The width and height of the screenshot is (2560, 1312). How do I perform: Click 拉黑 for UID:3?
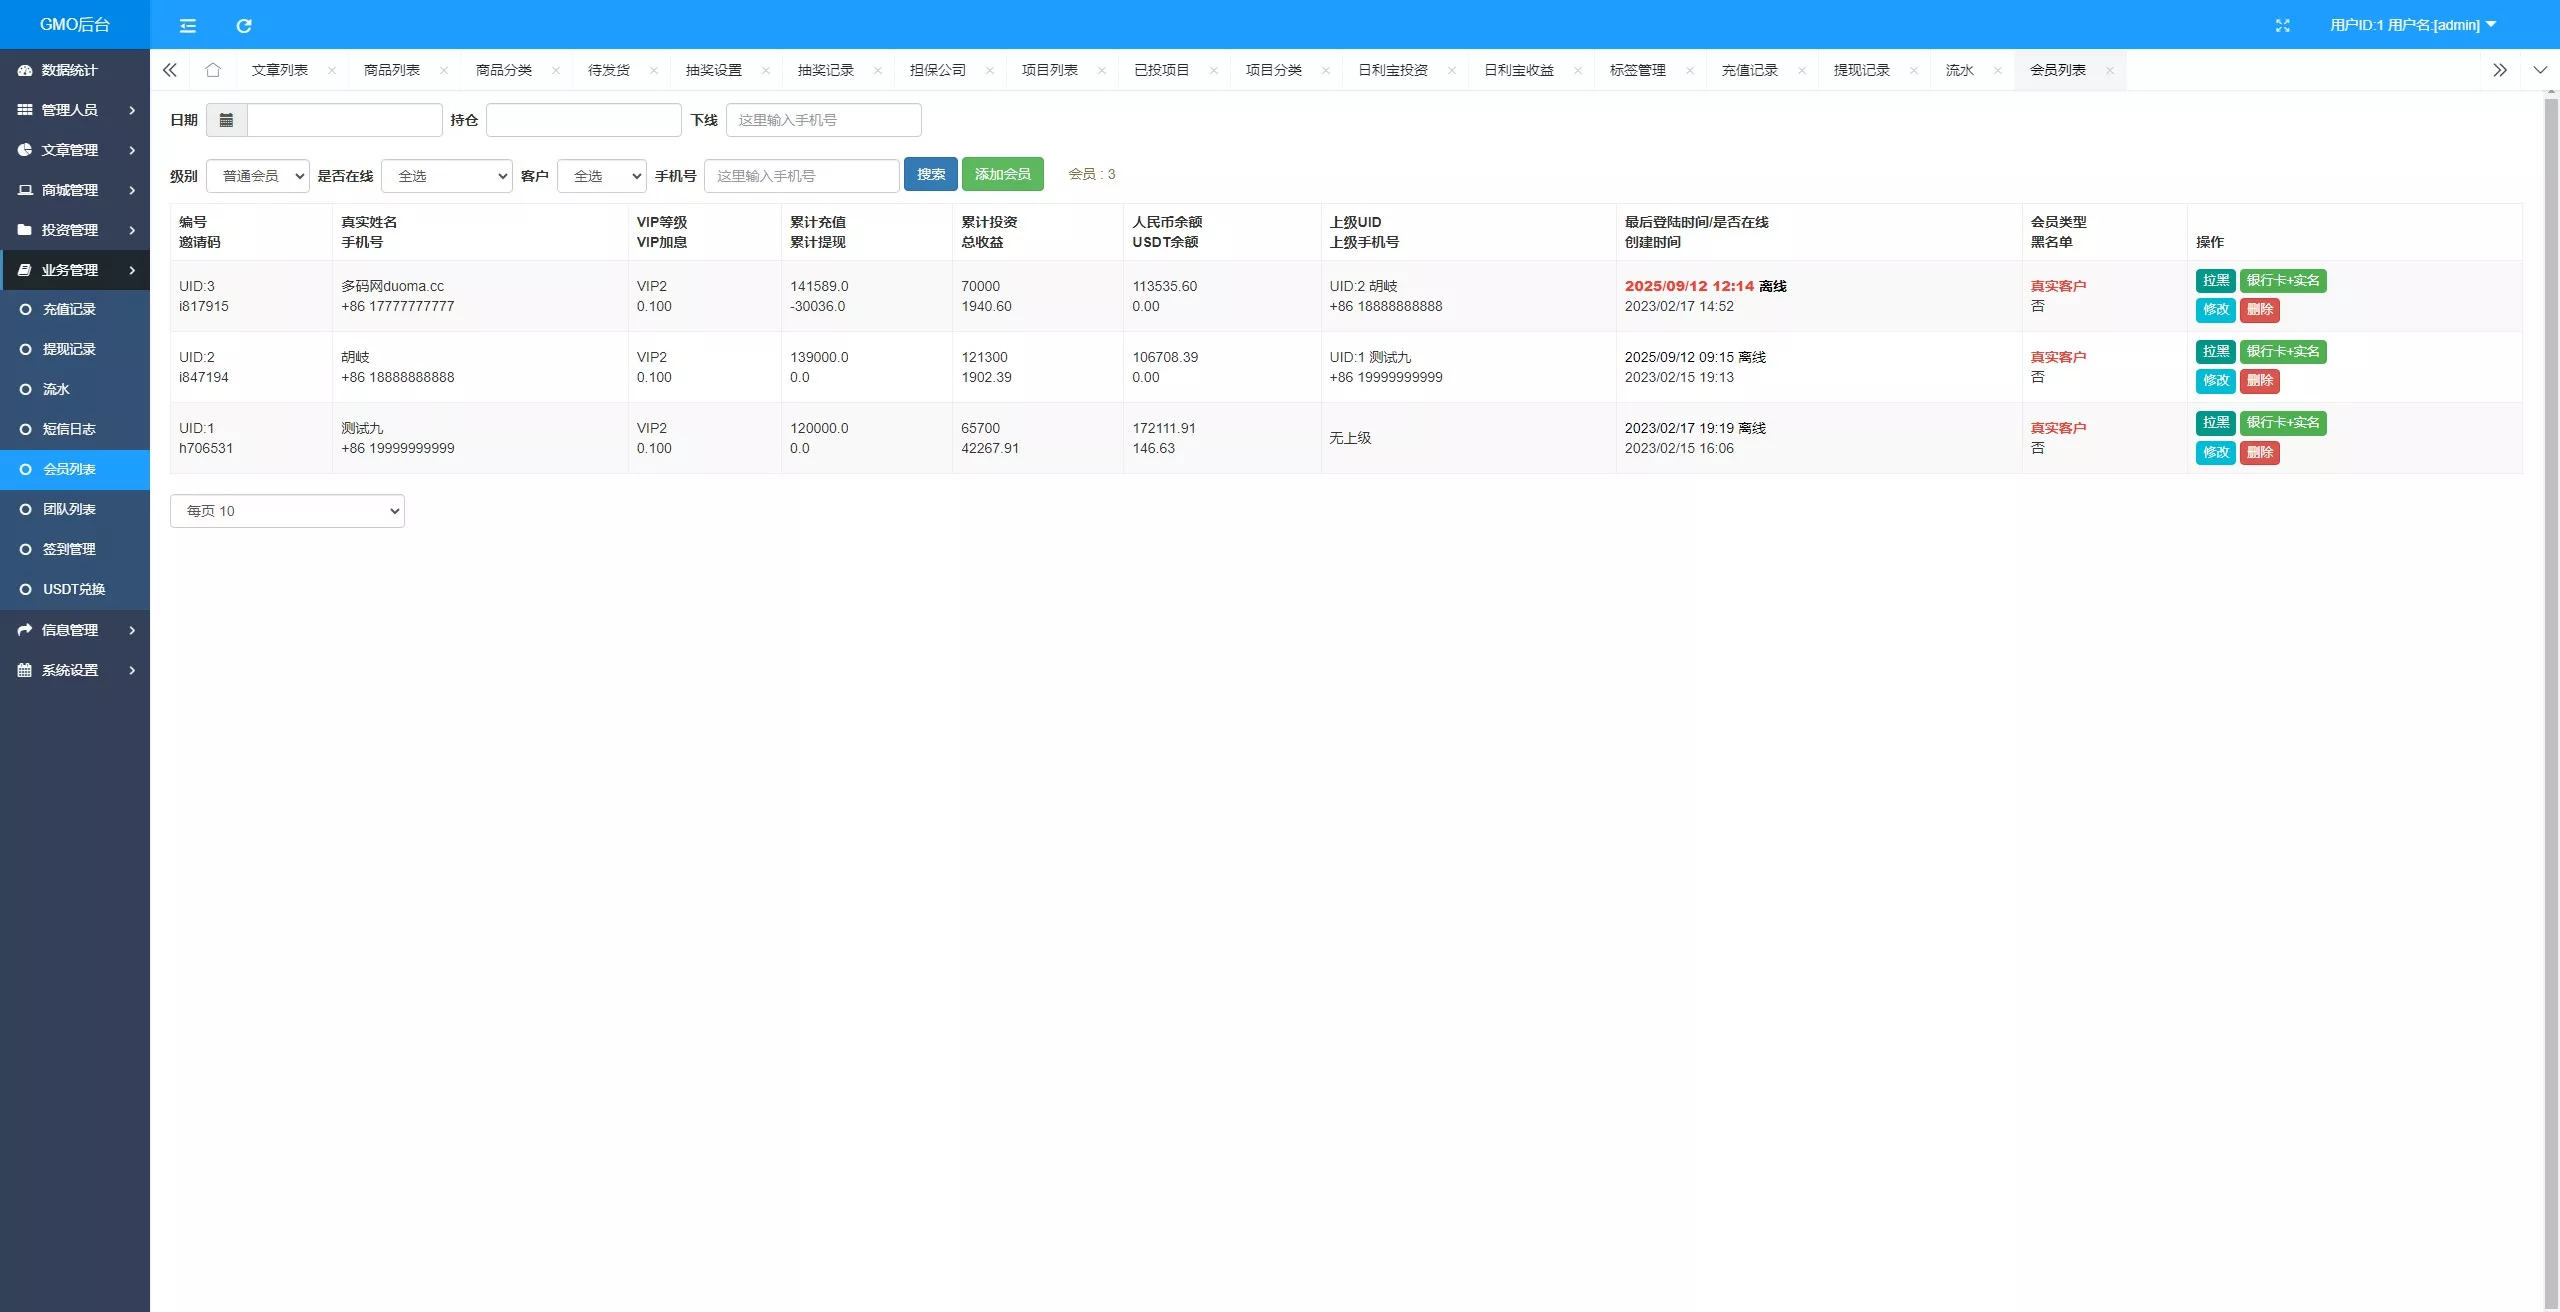click(x=2216, y=281)
